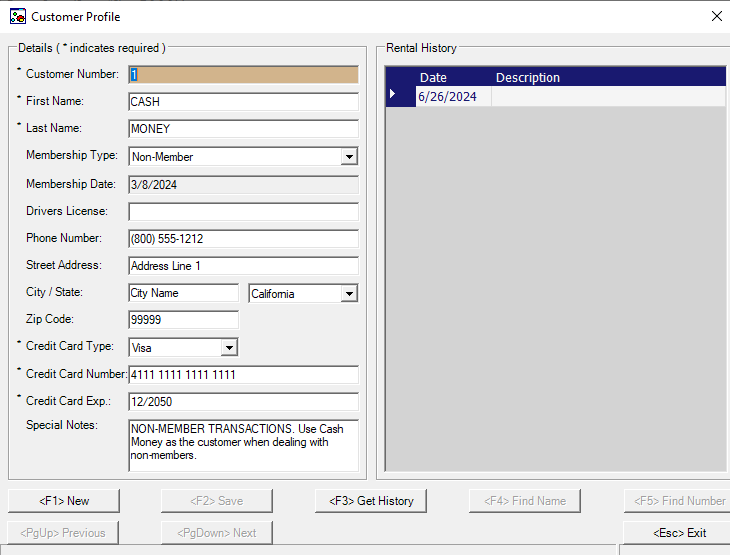Click the Credit Card Type label
This screenshot has height=555, width=730.
(x=70, y=346)
